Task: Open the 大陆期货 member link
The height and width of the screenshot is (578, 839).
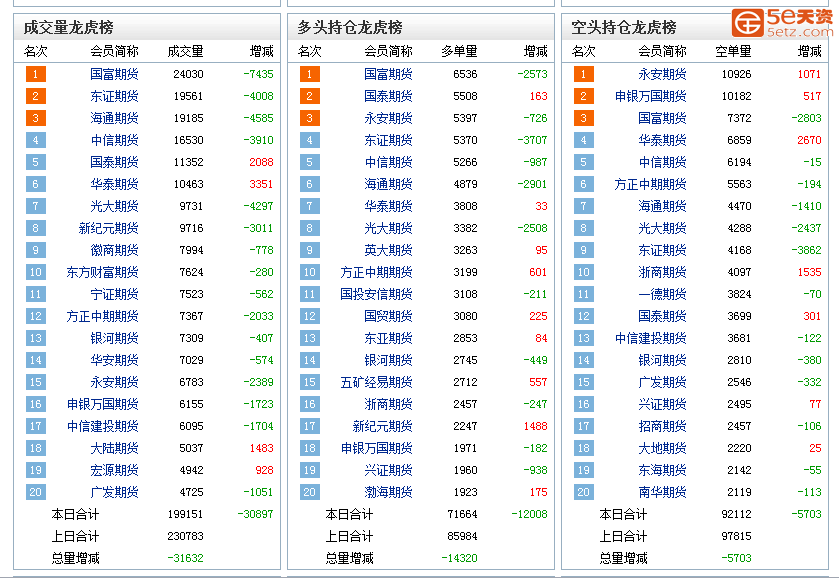Action: 114,448
